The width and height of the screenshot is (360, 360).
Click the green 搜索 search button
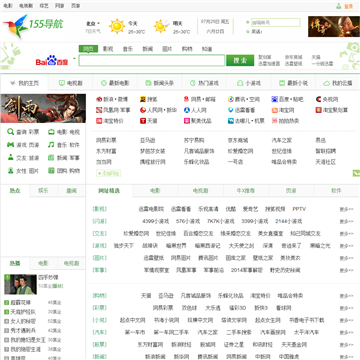[240, 60]
